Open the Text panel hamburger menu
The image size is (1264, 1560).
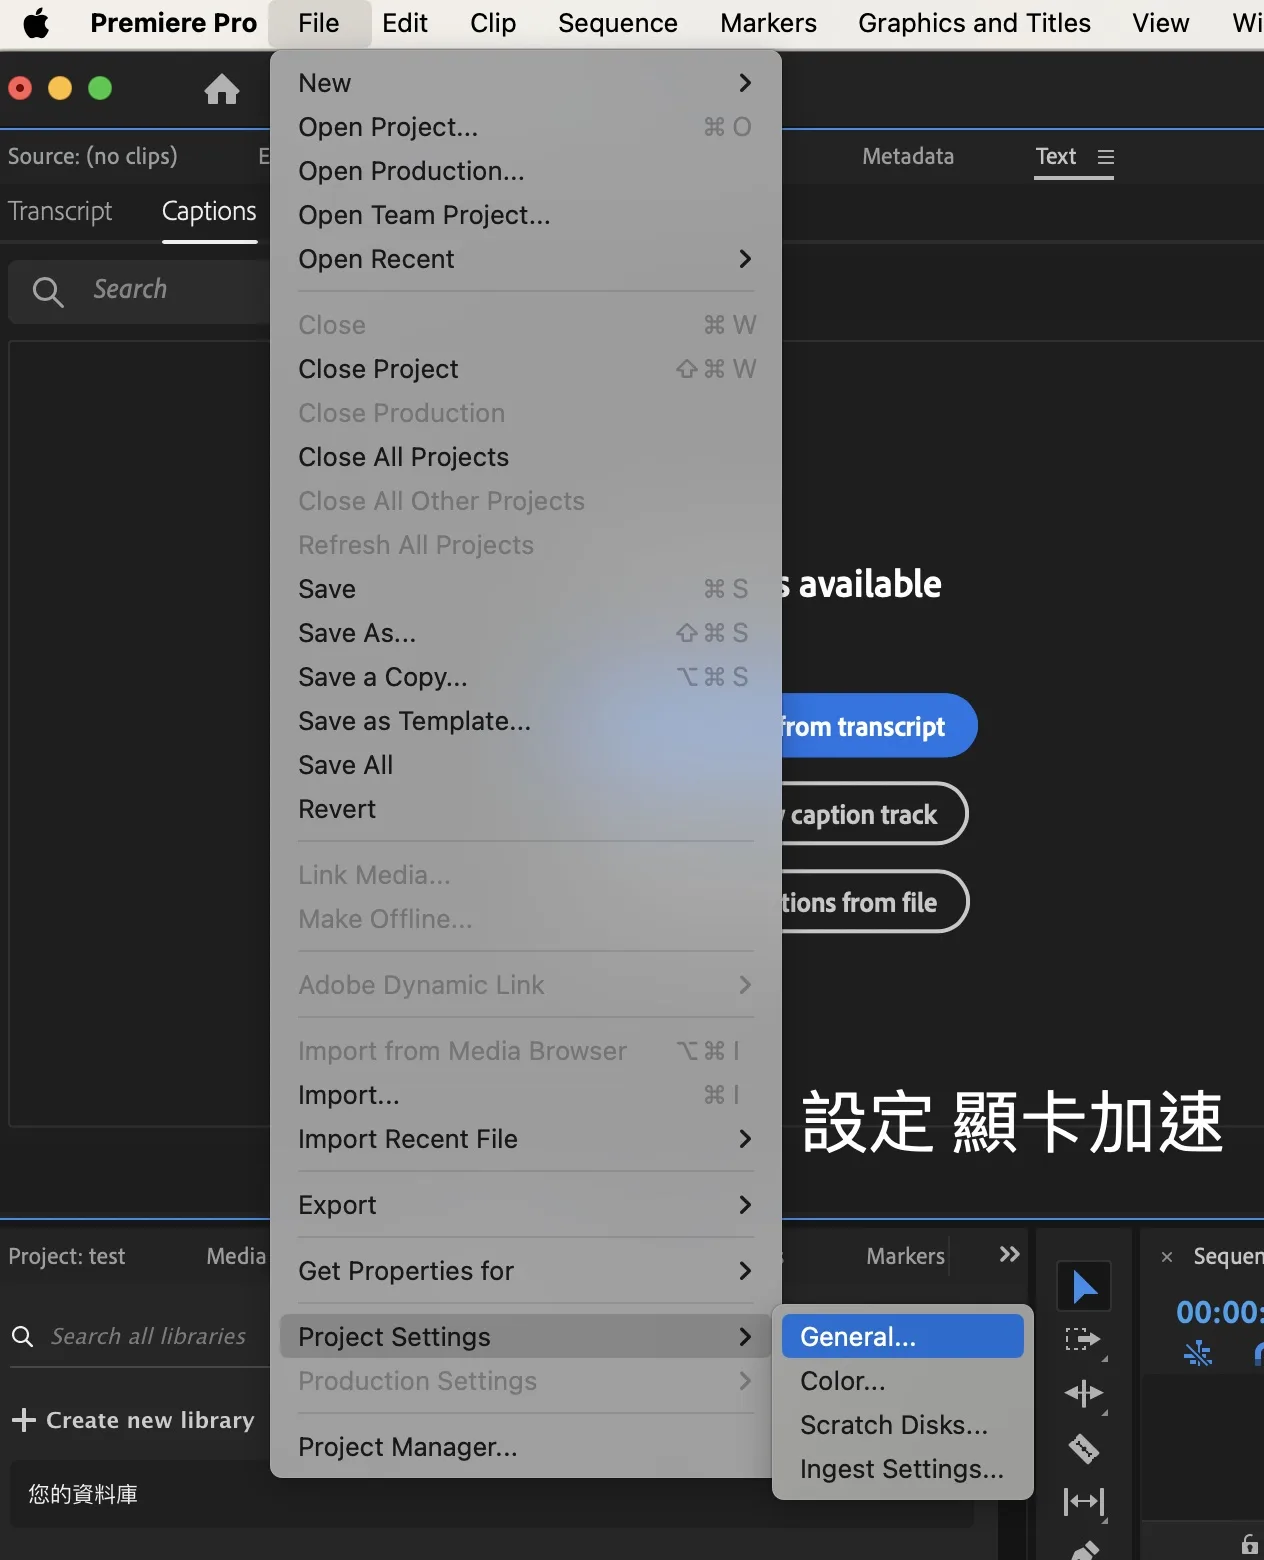tap(1105, 157)
